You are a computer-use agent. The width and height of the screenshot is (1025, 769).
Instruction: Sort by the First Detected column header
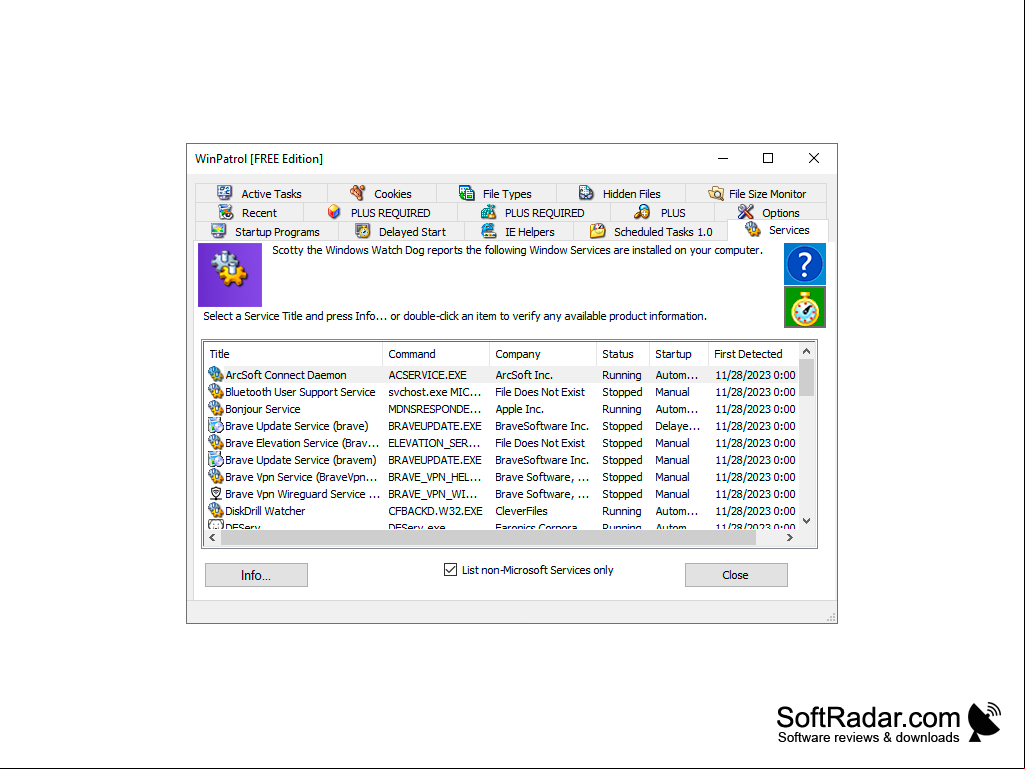[754, 354]
